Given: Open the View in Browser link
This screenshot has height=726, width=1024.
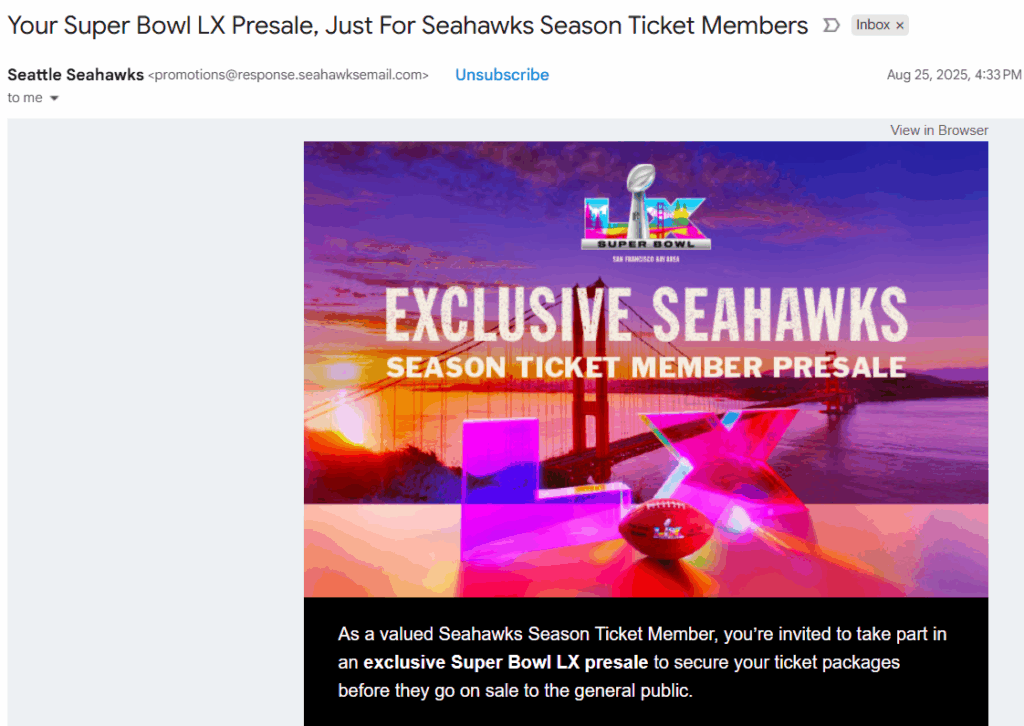Looking at the screenshot, I should pos(939,130).
